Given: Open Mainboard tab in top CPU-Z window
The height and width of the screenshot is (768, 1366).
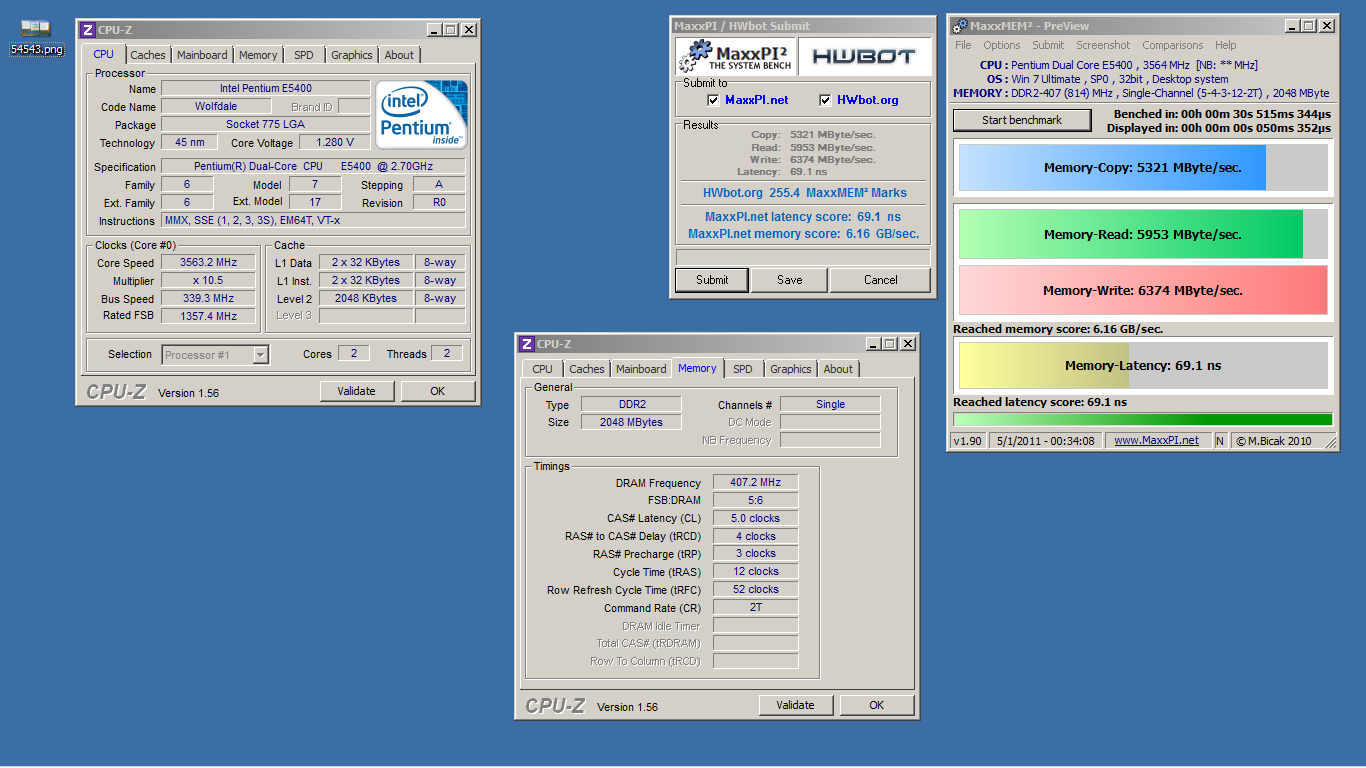Looking at the screenshot, I should pyautogui.click(x=202, y=55).
